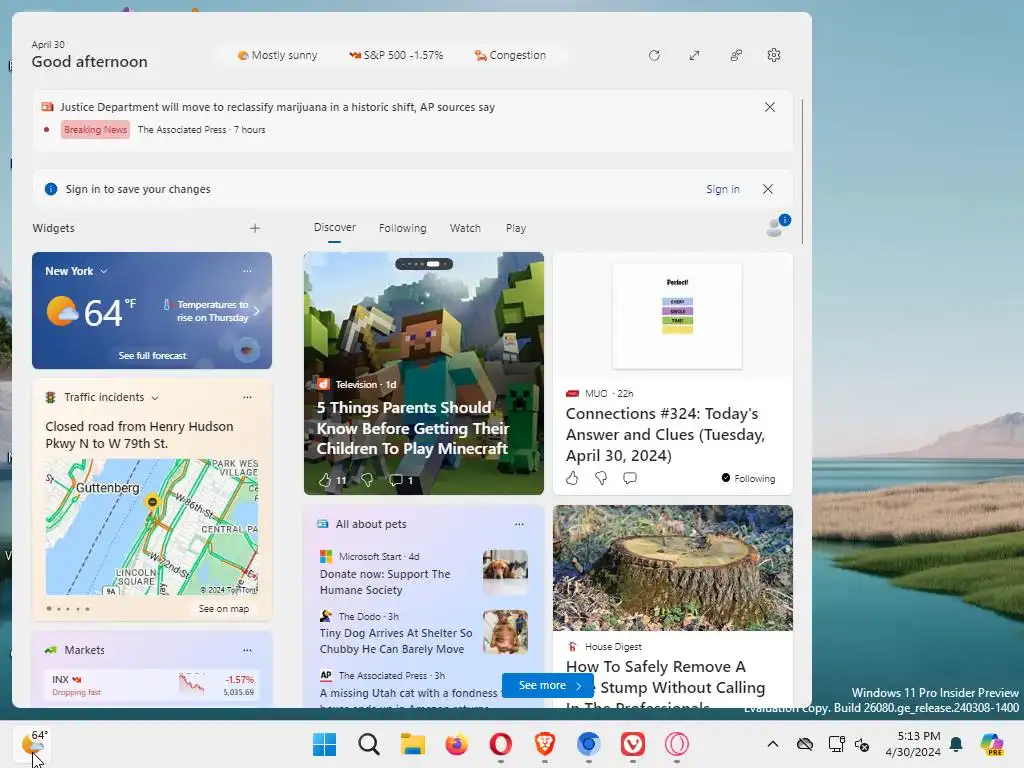Open taskbar Search
1024x768 pixels.
[x=368, y=744]
